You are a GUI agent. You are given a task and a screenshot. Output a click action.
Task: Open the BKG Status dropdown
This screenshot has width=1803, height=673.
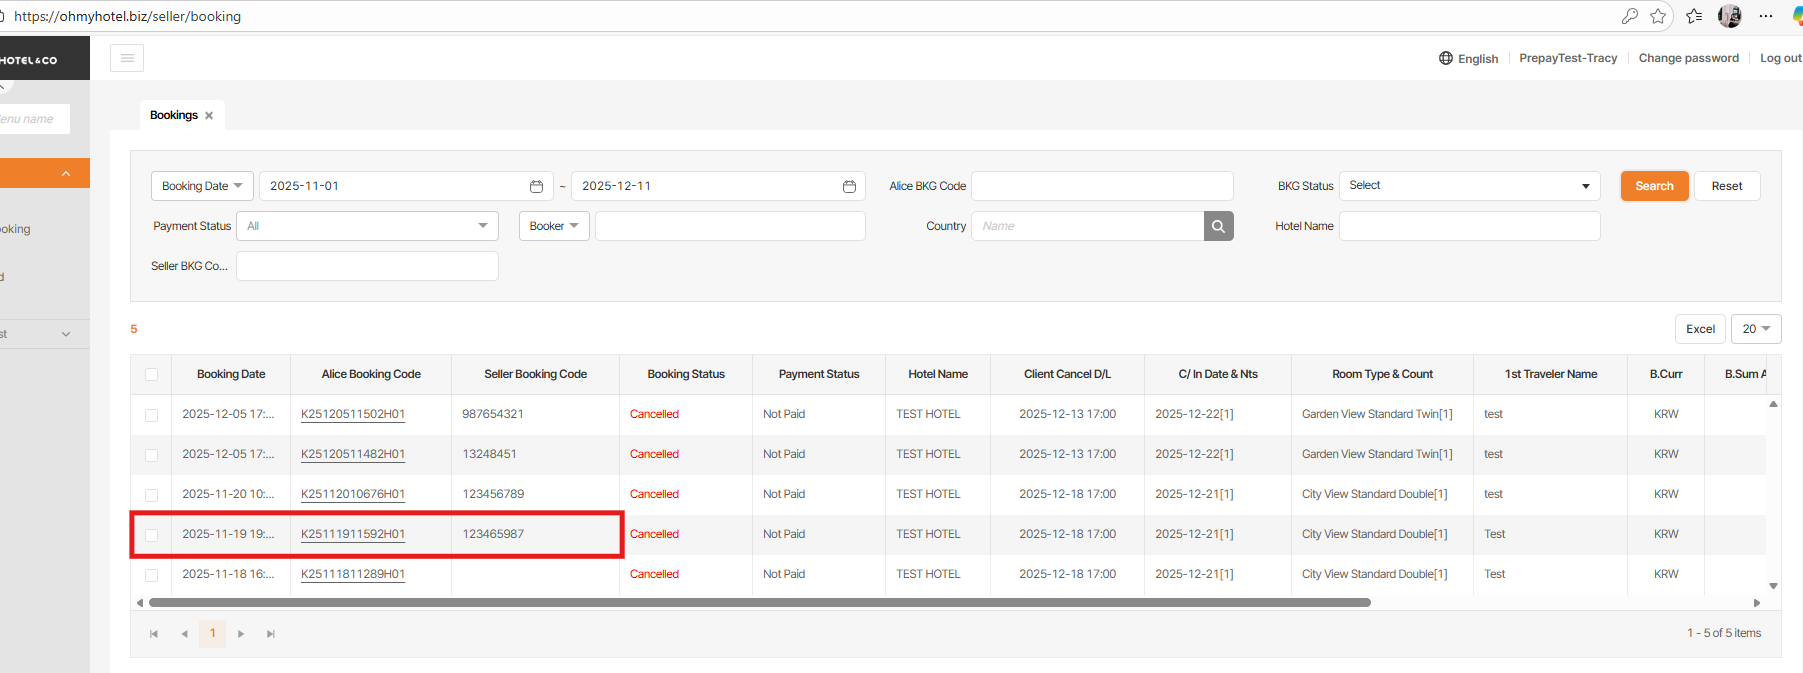coord(1469,186)
